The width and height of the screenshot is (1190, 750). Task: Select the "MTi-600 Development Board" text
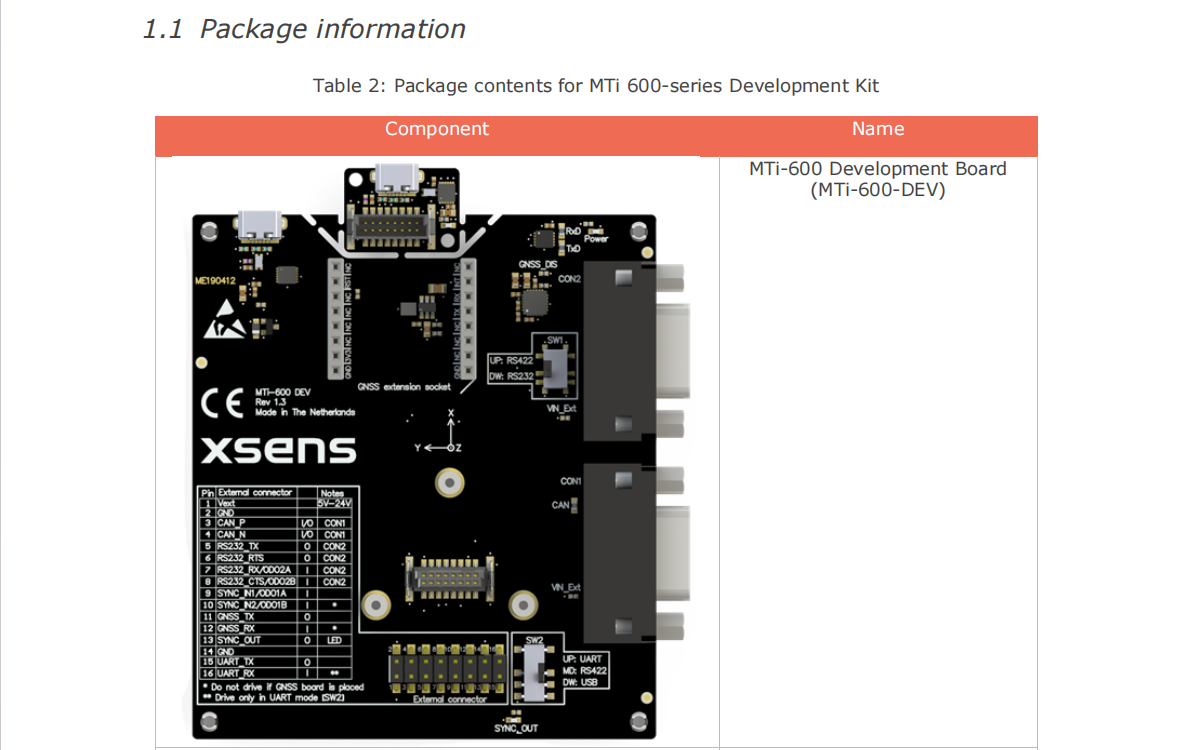coord(877,169)
